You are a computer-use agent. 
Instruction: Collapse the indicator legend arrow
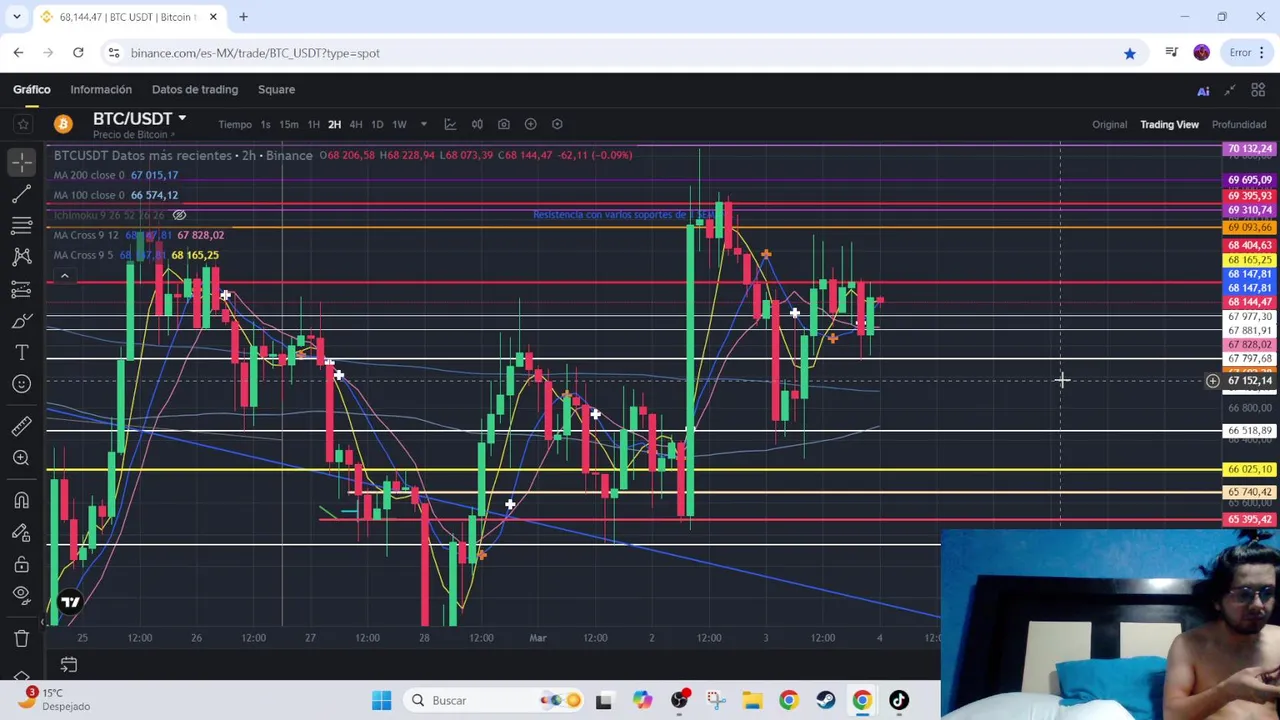tap(64, 276)
